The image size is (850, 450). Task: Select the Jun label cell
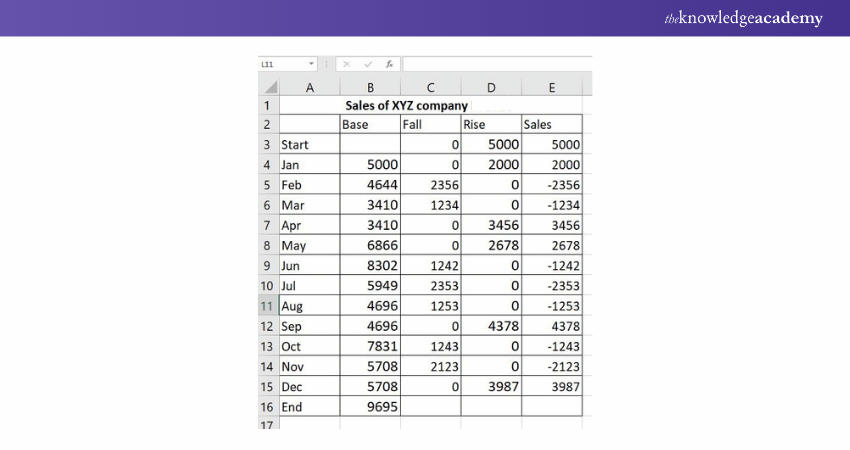click(309, 265)
